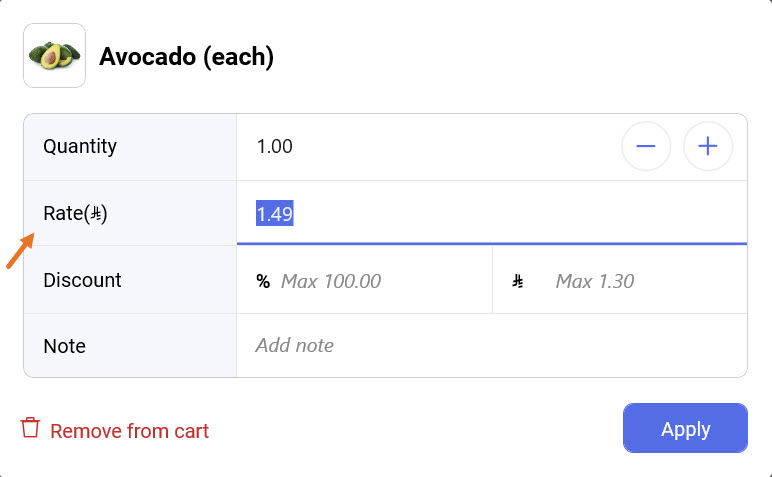Click the trash can icon
772x477 pixels.
[x=31, y=429]
